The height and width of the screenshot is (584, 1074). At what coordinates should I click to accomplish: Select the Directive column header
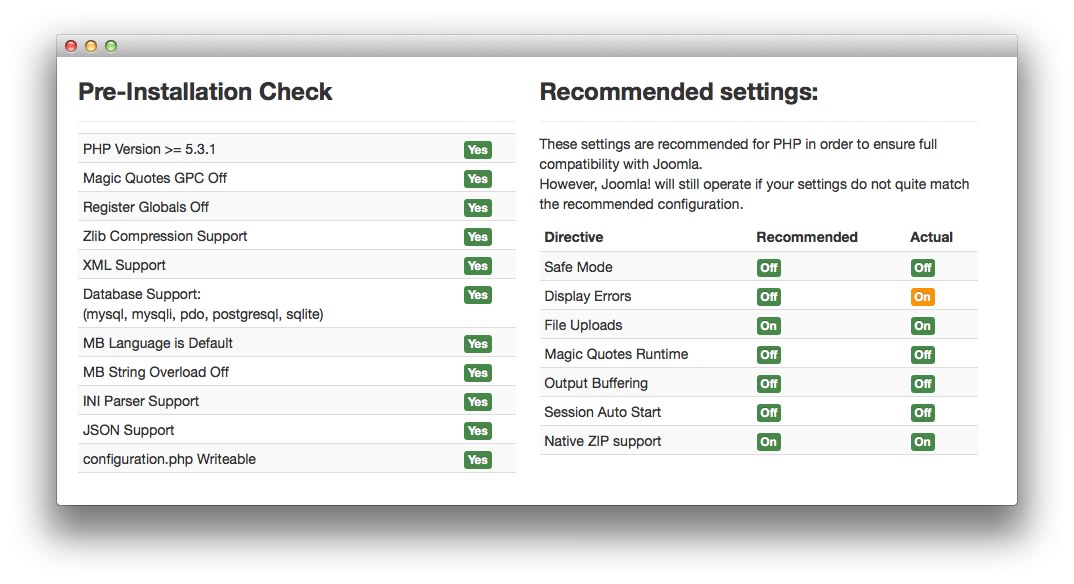pos(573,237)
